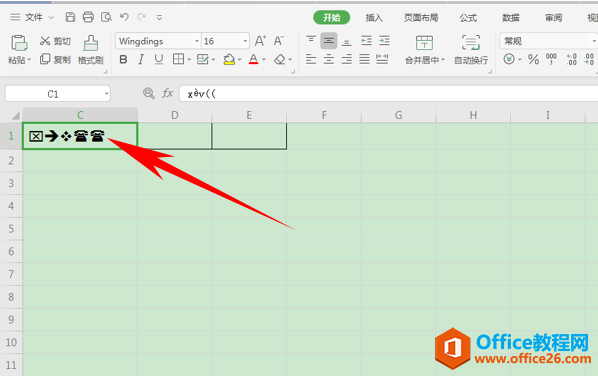The image size is (598, 376).
Task: Click 自动换行 wrap text button
Action: [471, 50]
